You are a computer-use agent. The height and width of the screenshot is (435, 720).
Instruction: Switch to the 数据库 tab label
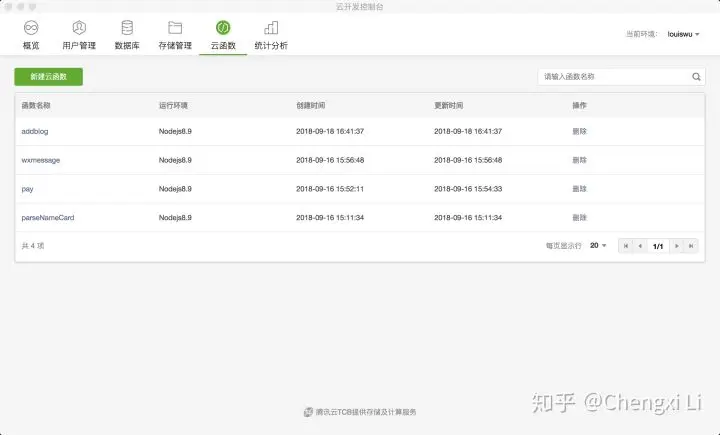click(x=127, y=45)
